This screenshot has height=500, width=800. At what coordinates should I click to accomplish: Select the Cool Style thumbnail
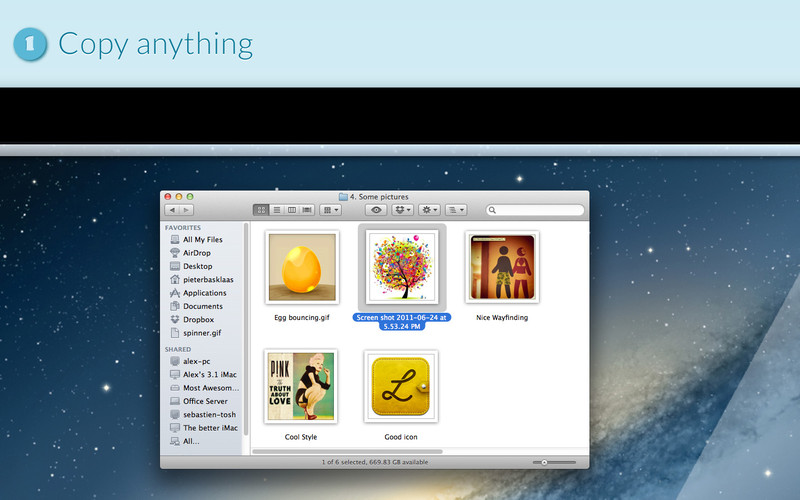(x=301, y=386)
